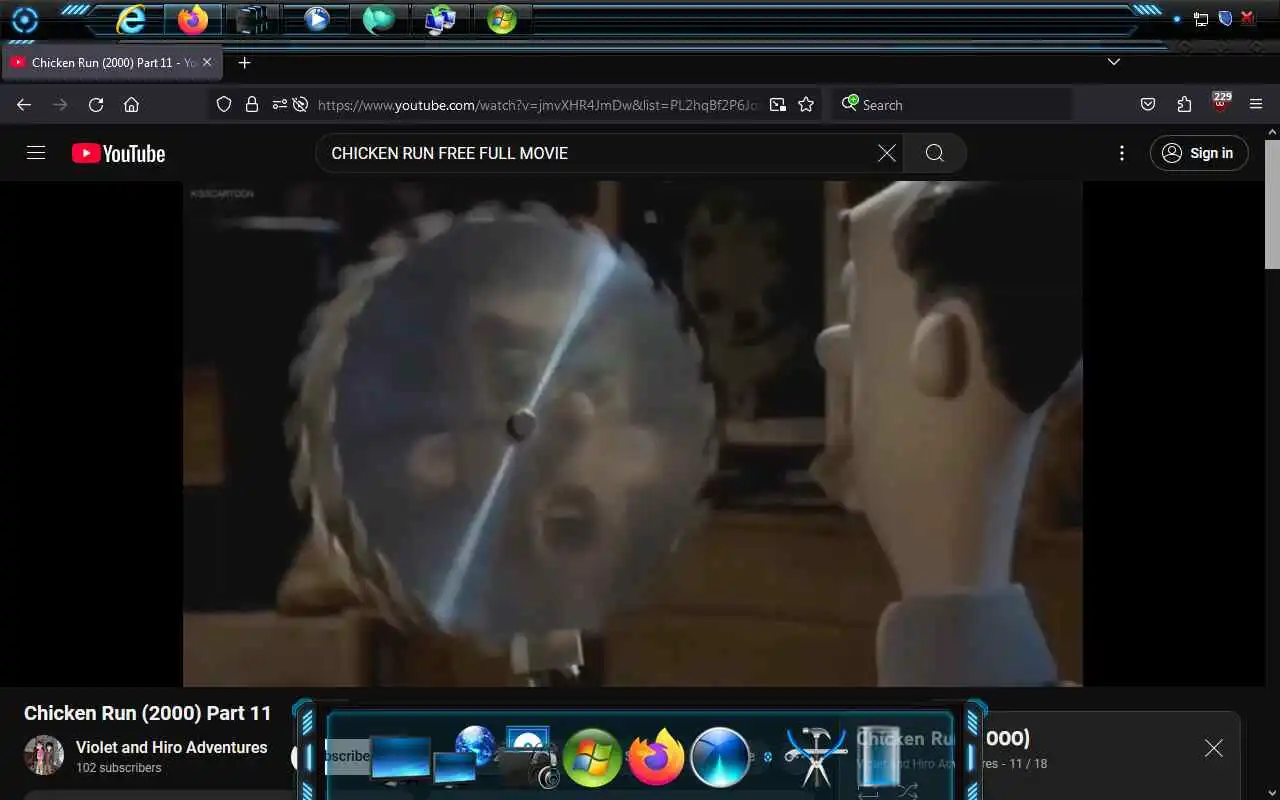Click the YouTube URL address field
Screen dimensions: 1280x800
click(x=540, y=105)
